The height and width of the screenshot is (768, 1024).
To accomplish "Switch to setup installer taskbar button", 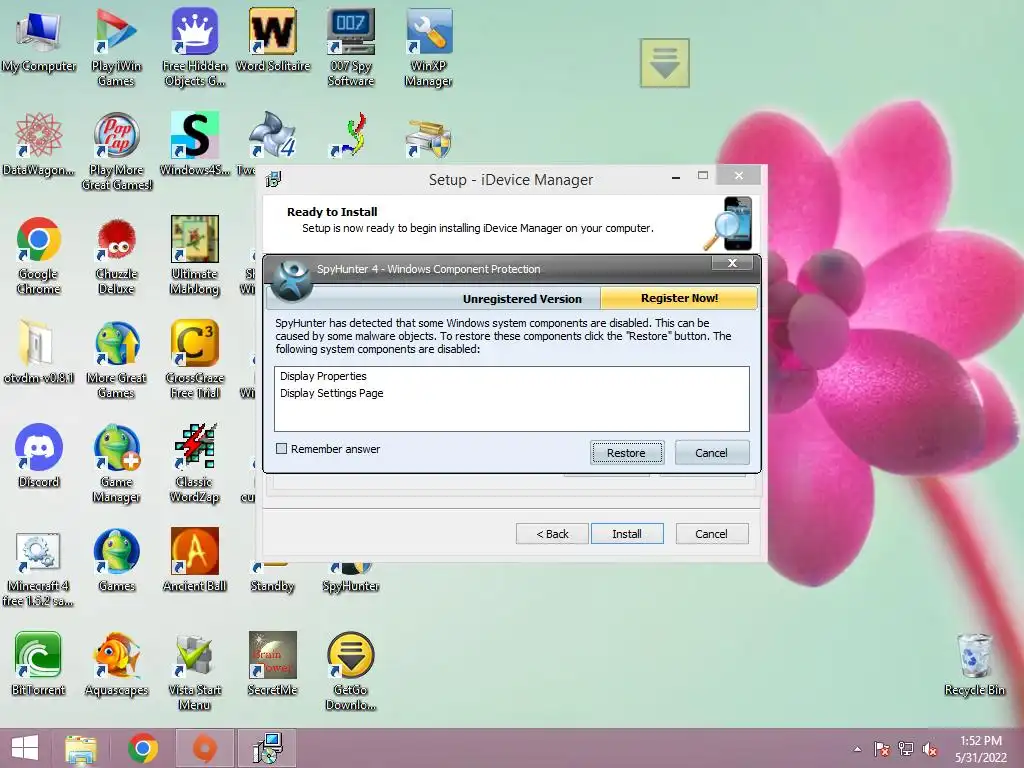I will (x=267, y=748).
